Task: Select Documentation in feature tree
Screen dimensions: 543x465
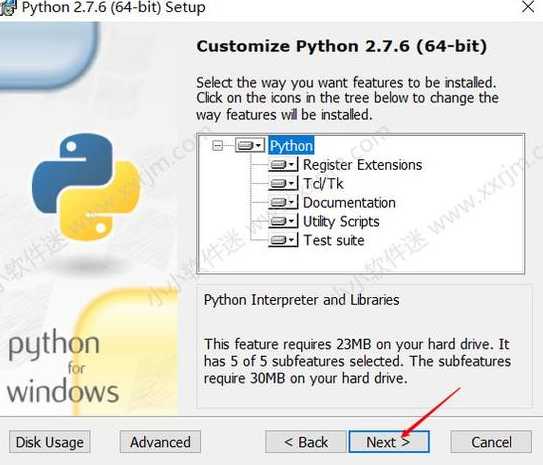Action: (349, 203)
